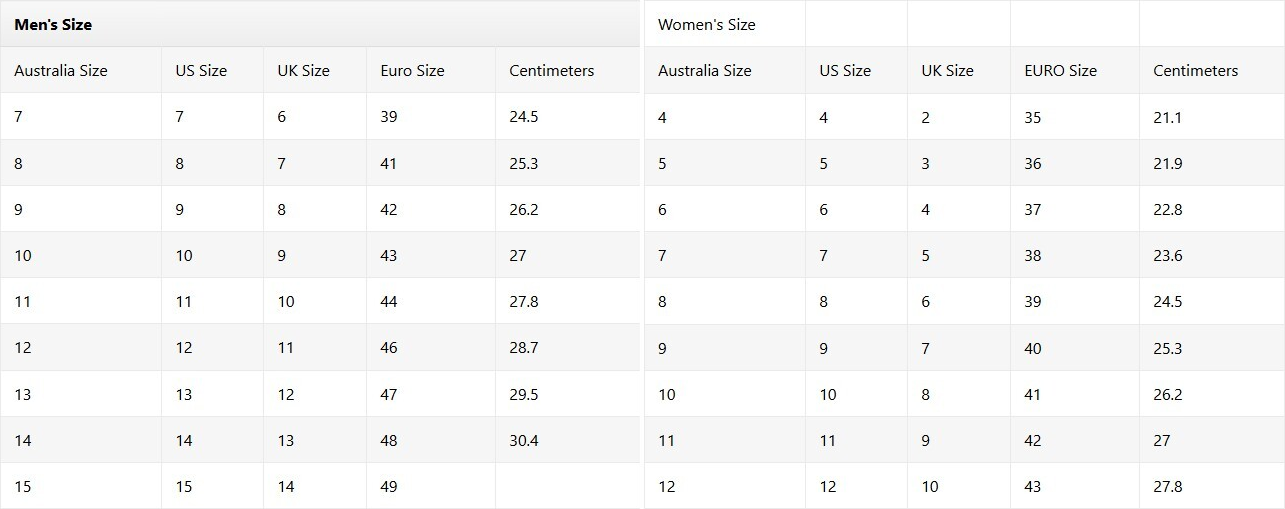Select women's Euro size 38 cell
The height and width of the screenshot is (509, 1285).
click(x=1032, y=256)
